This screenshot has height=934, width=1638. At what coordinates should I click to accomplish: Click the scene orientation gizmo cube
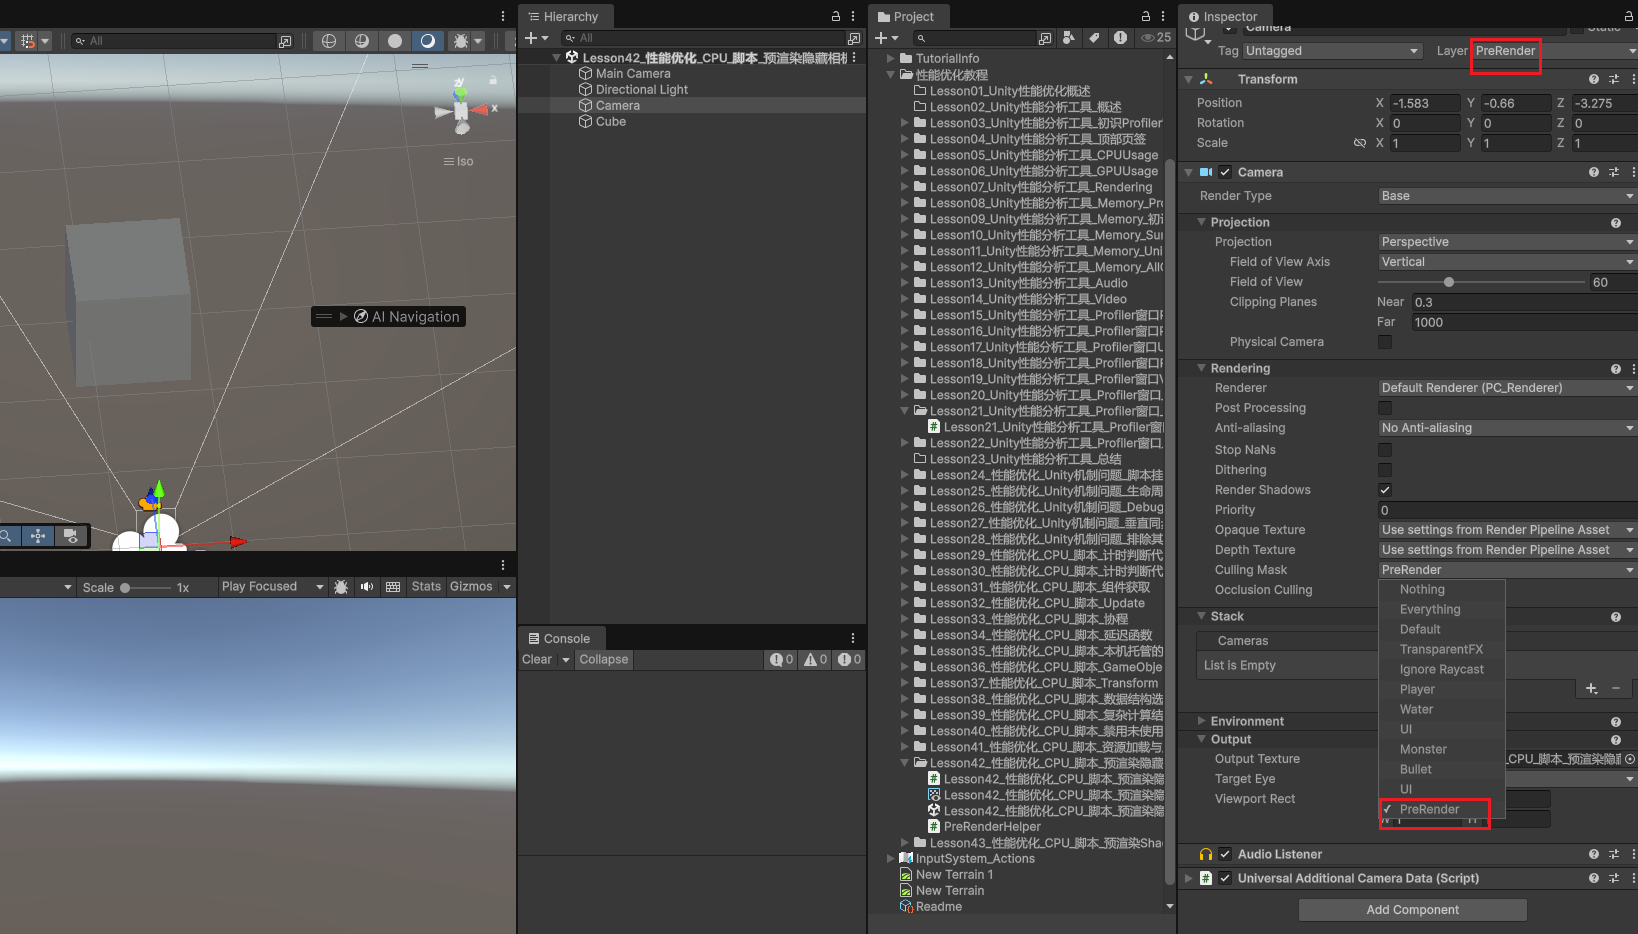tap(461, 110)
